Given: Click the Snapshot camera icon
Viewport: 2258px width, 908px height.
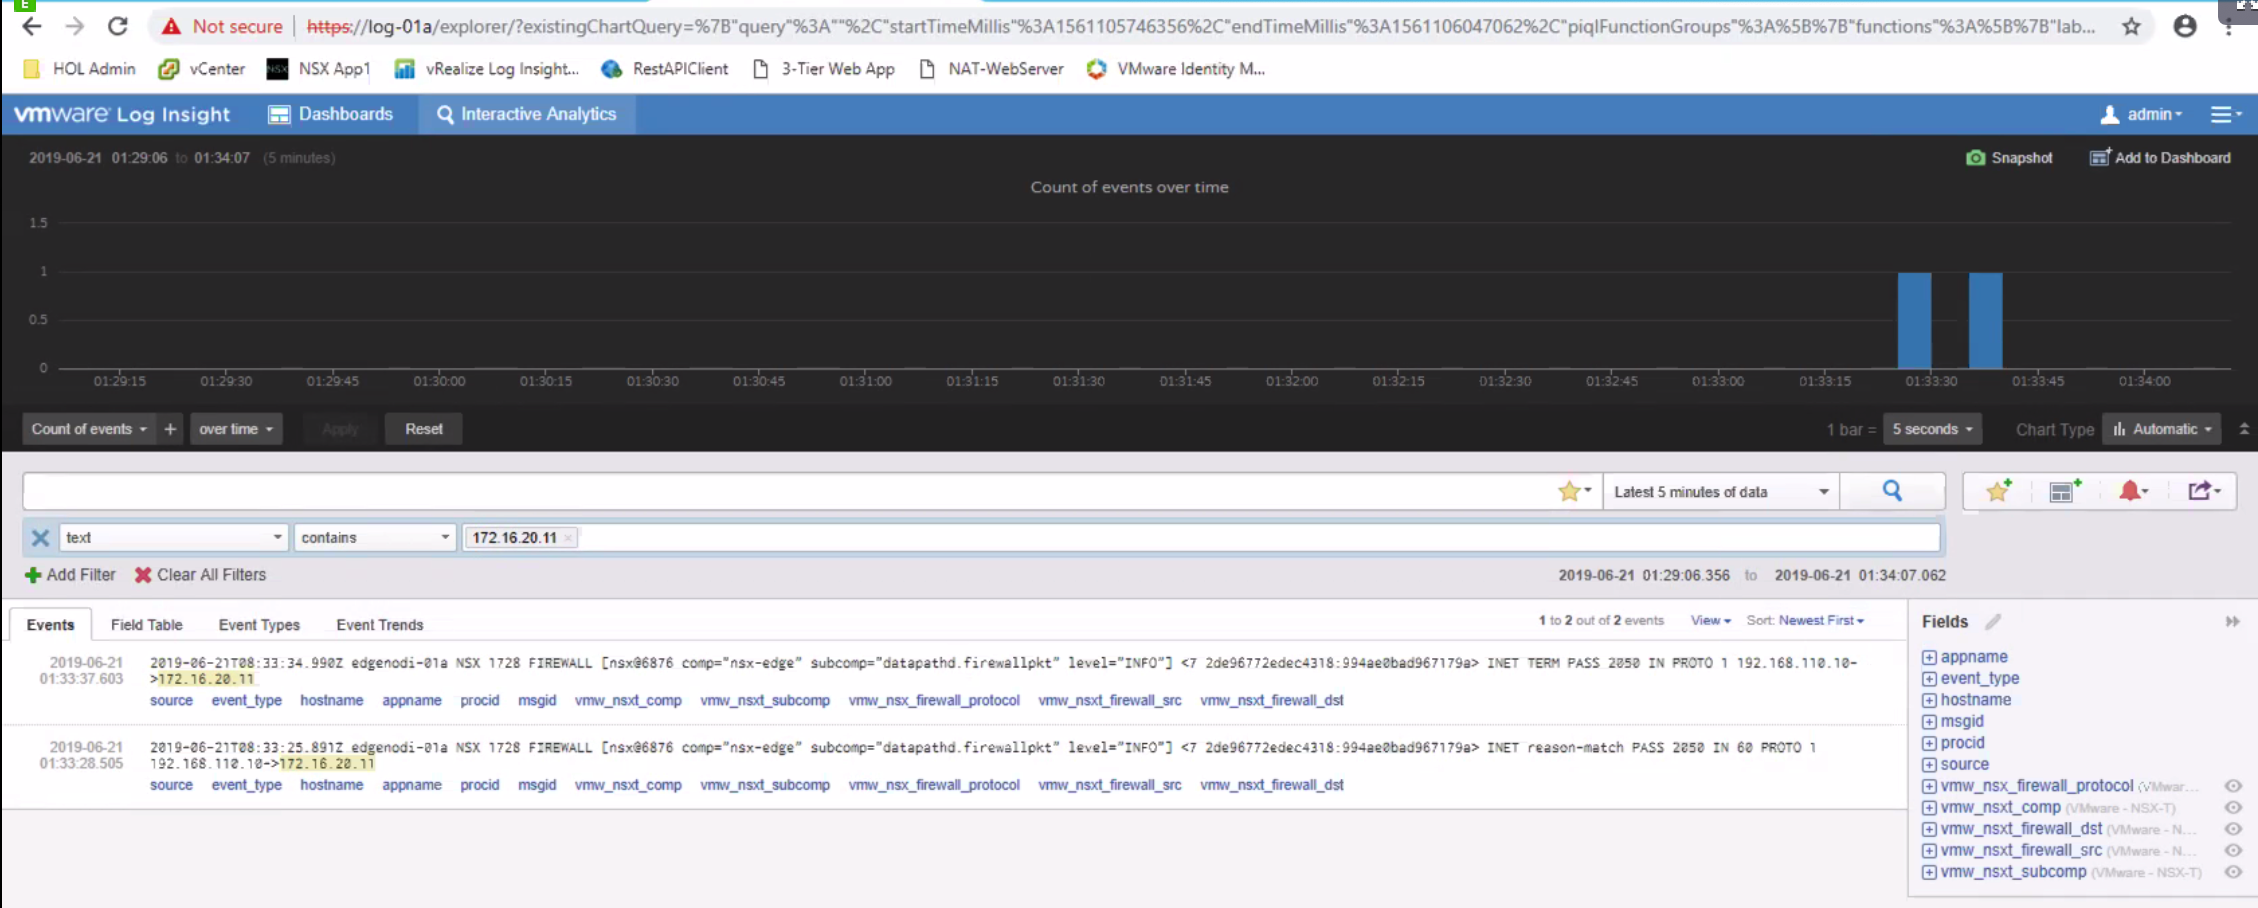Looking at the screenshot, I should pyautogui.click(x=1975, y=158).
